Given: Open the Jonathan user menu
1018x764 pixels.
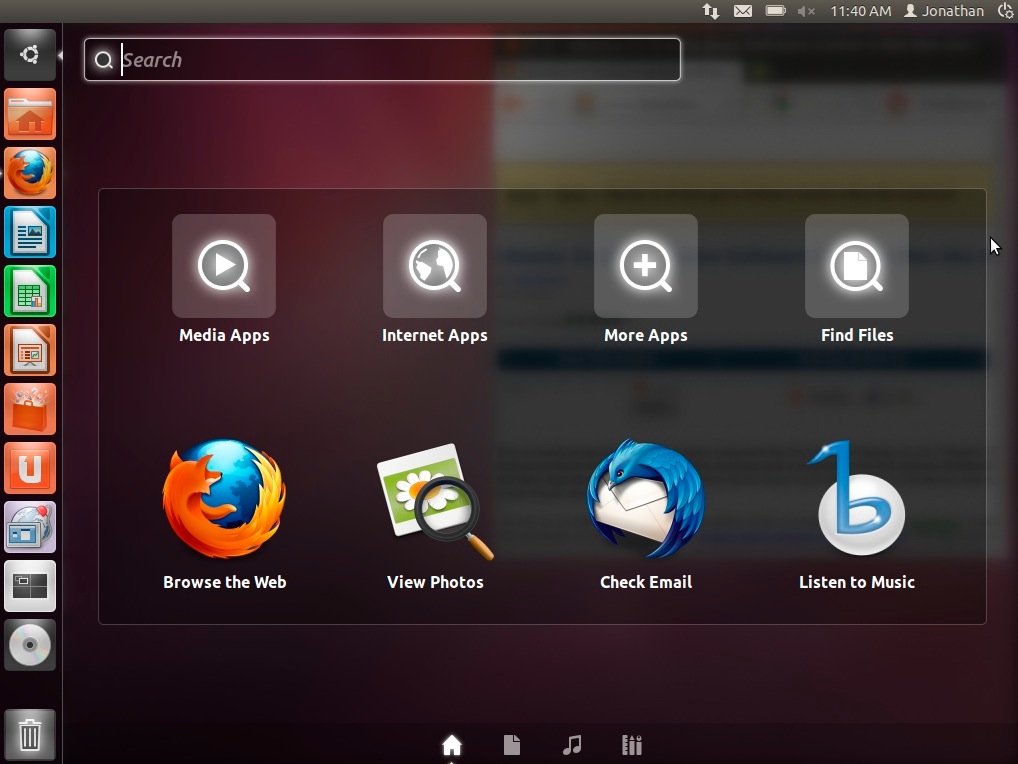Looking at the screenshot, I should point(941,11).
